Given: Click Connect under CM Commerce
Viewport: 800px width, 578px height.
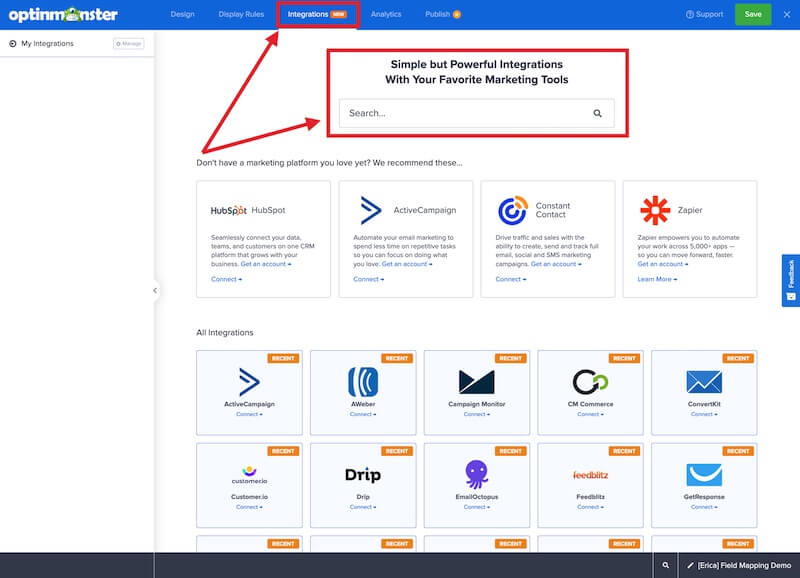Looking at the screenshot, I should click(x=590, y=414).
